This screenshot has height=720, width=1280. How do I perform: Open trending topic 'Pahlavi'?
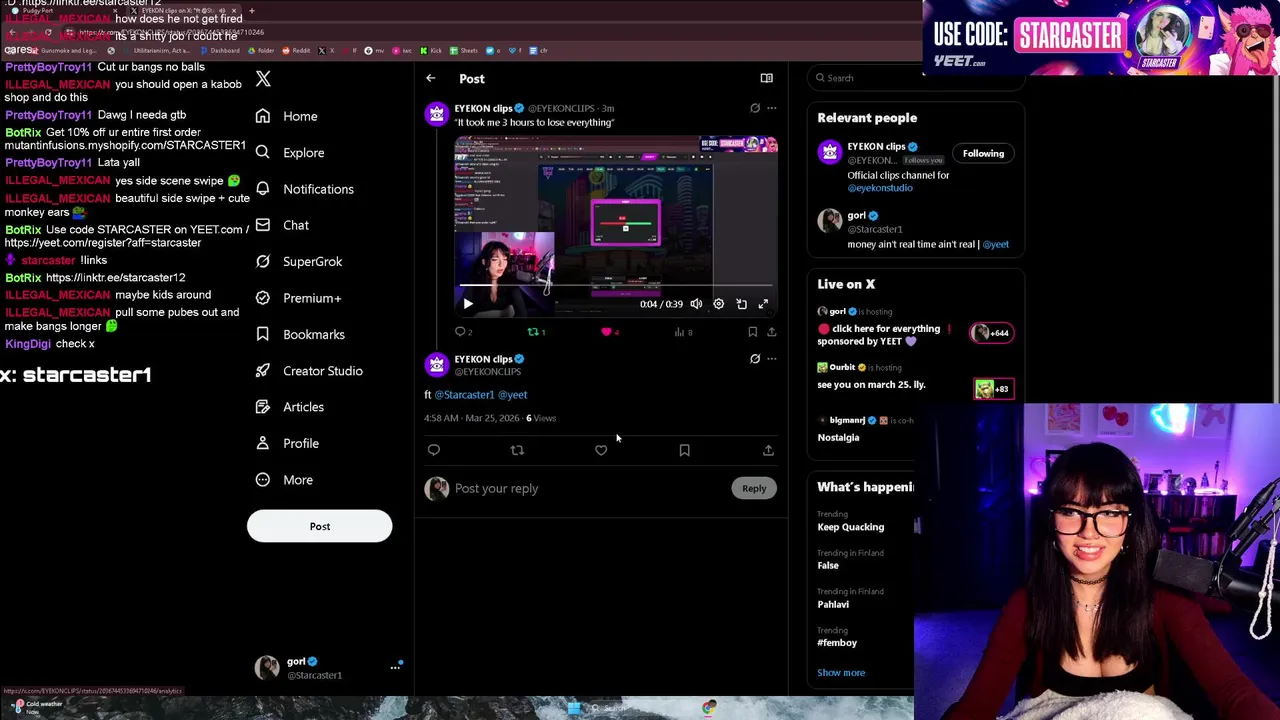pos(833,604)
